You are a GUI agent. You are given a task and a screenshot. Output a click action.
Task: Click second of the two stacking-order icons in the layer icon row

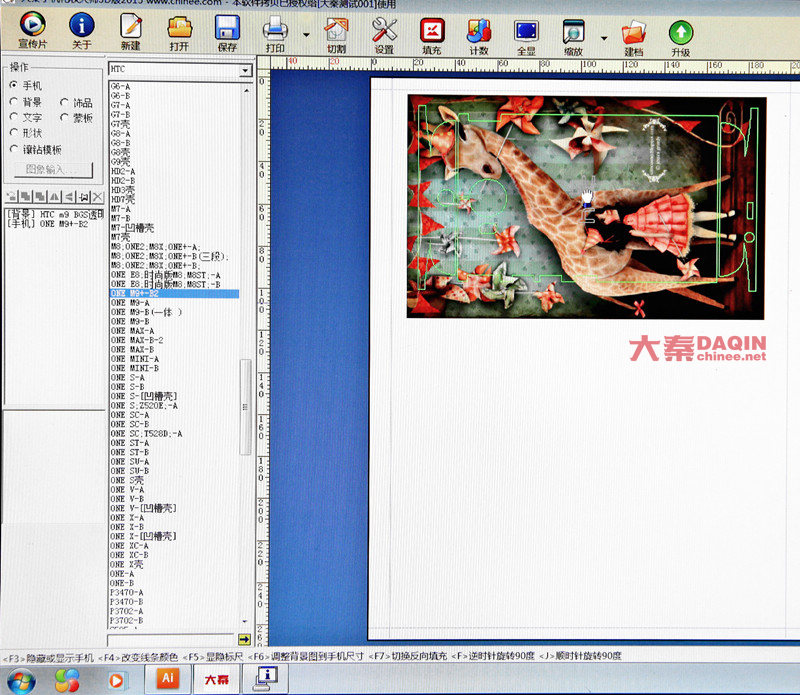(40, 196)
